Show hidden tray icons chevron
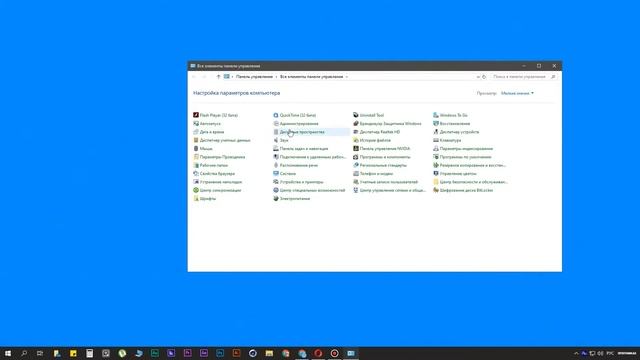This screenshot has height=360, width=640. (x=576, y=353)
